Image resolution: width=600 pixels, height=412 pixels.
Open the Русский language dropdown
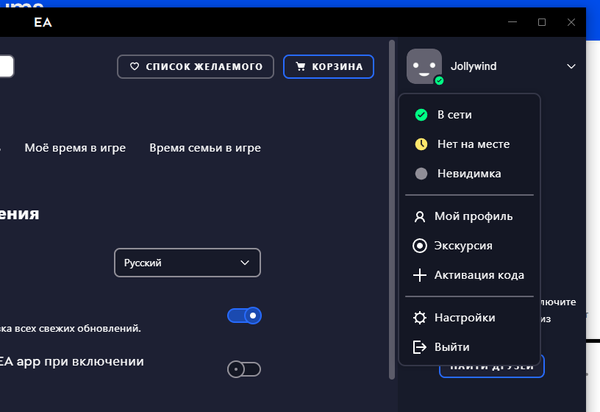point(188,263)
